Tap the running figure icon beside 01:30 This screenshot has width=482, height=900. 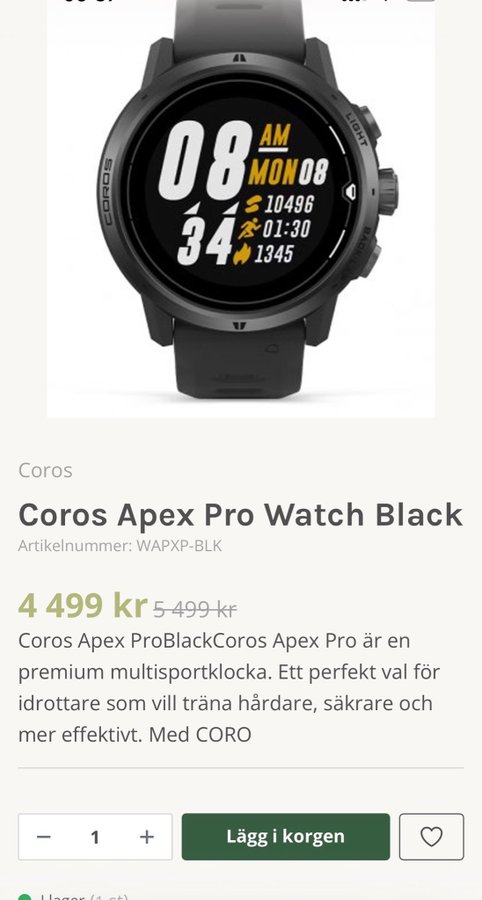(x=250, y=228)
